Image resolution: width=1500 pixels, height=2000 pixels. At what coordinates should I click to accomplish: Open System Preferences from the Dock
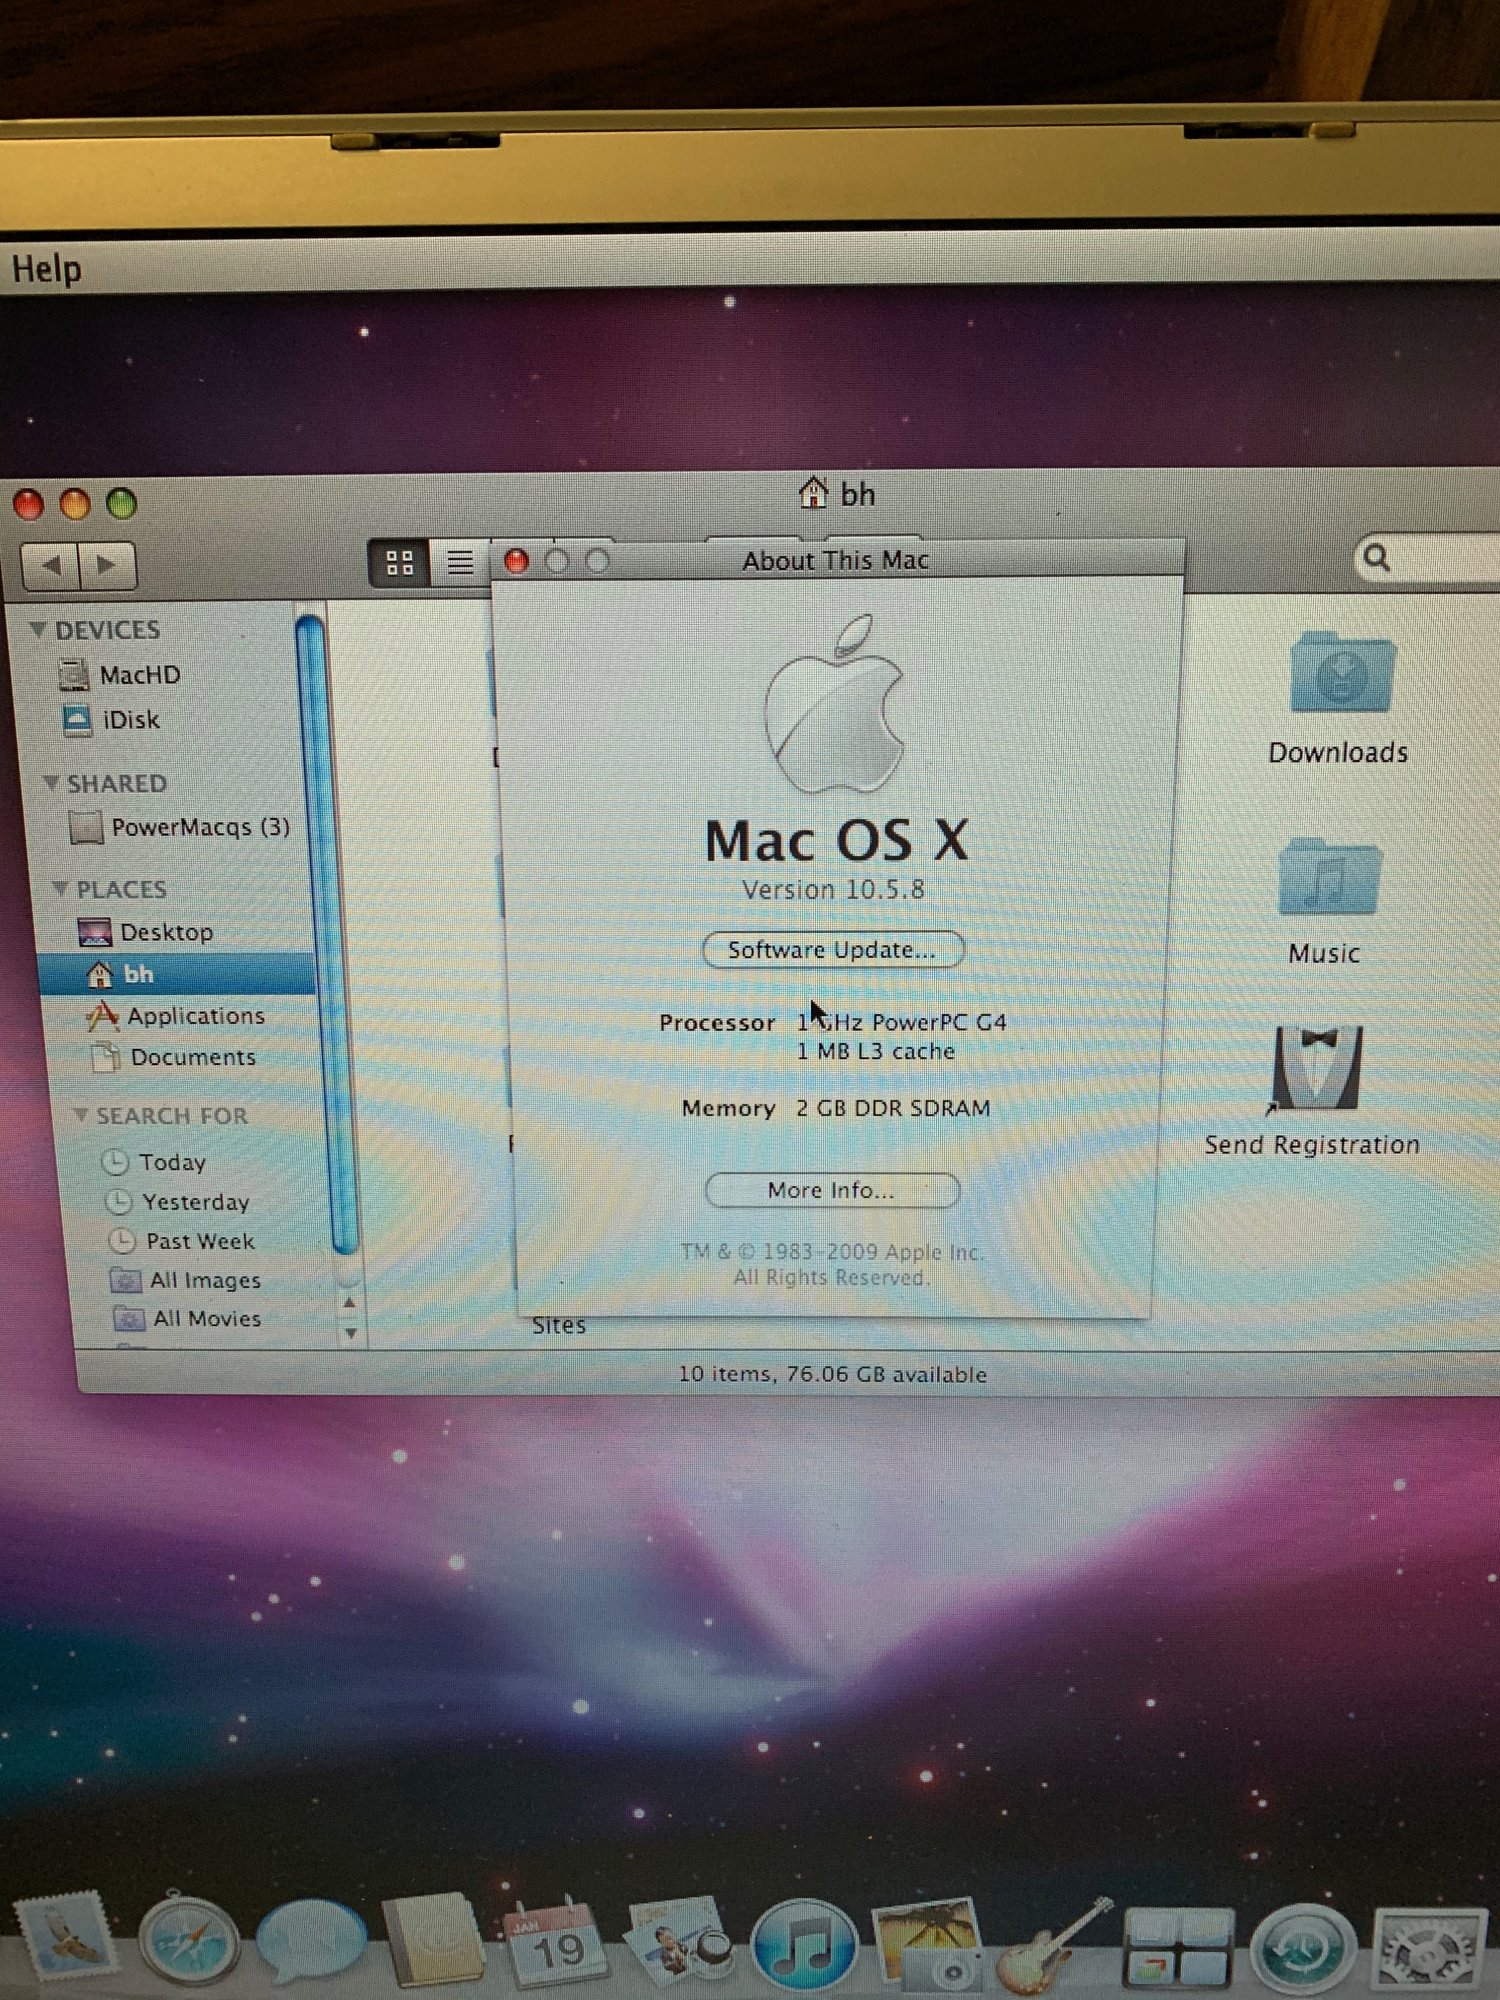pyautogui.click(x=1430, y=1950)
